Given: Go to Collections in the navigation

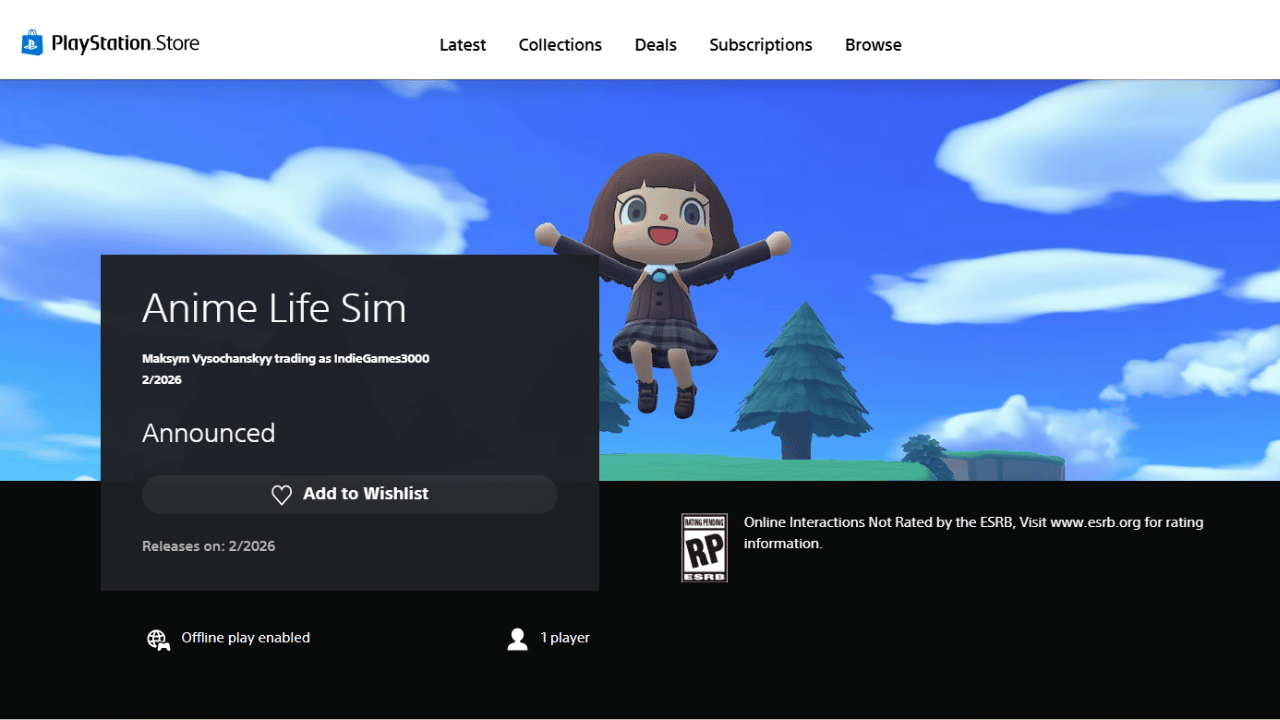Looking at the screenshot, I should click(x=560, y=45).
